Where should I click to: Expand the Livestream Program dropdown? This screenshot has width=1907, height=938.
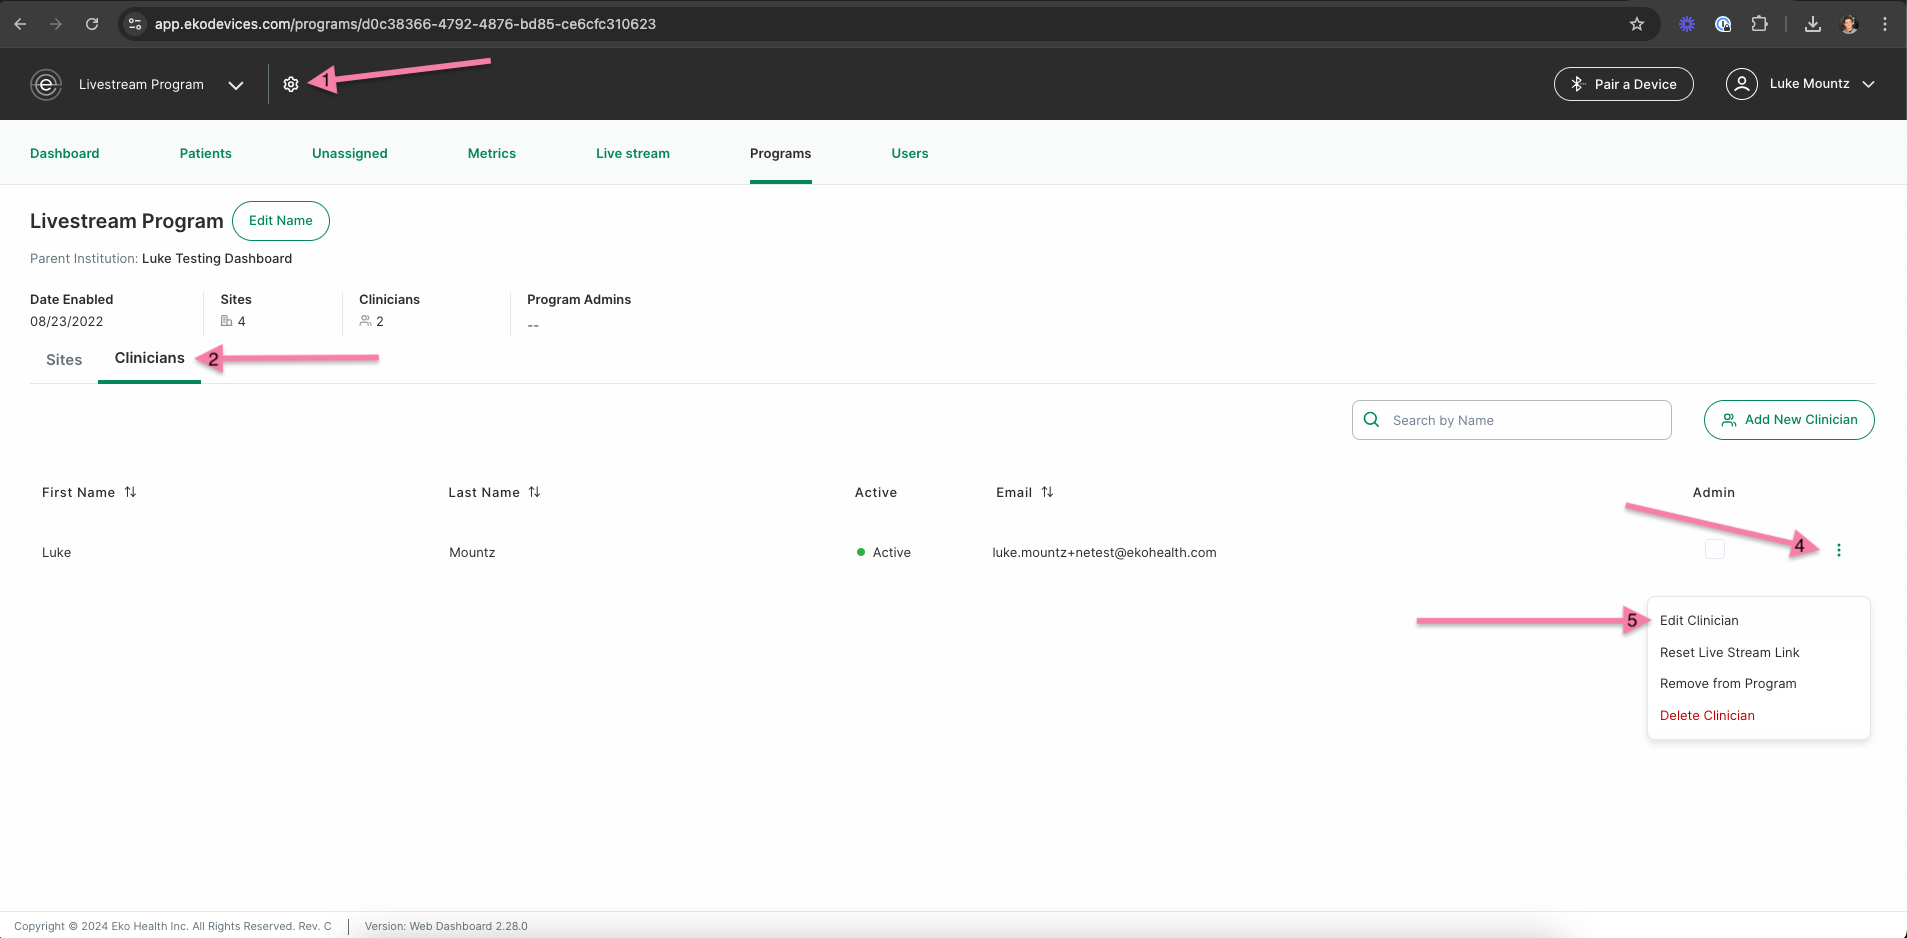236,85
